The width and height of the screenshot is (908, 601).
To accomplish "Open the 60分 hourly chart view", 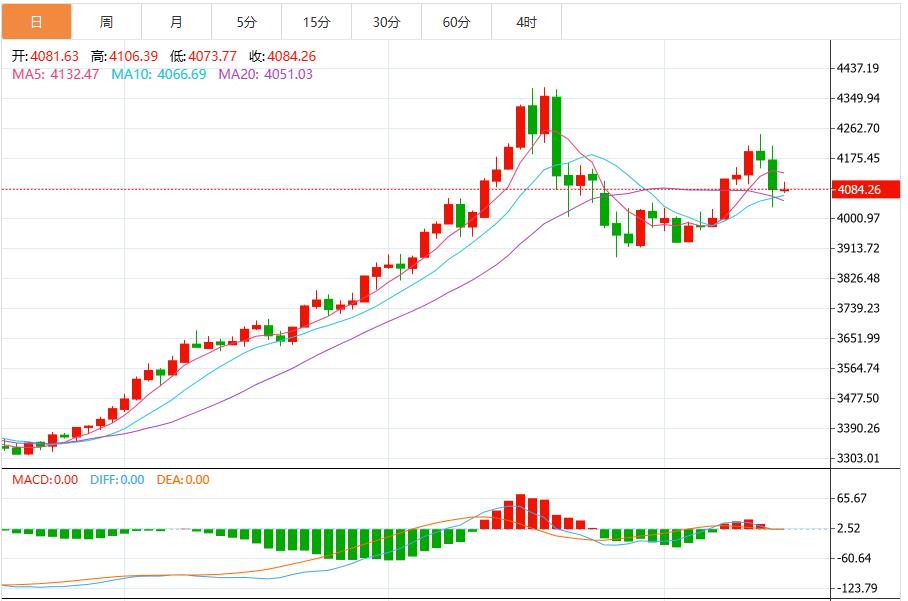I will pyautogui.click(x=456, y=19).
